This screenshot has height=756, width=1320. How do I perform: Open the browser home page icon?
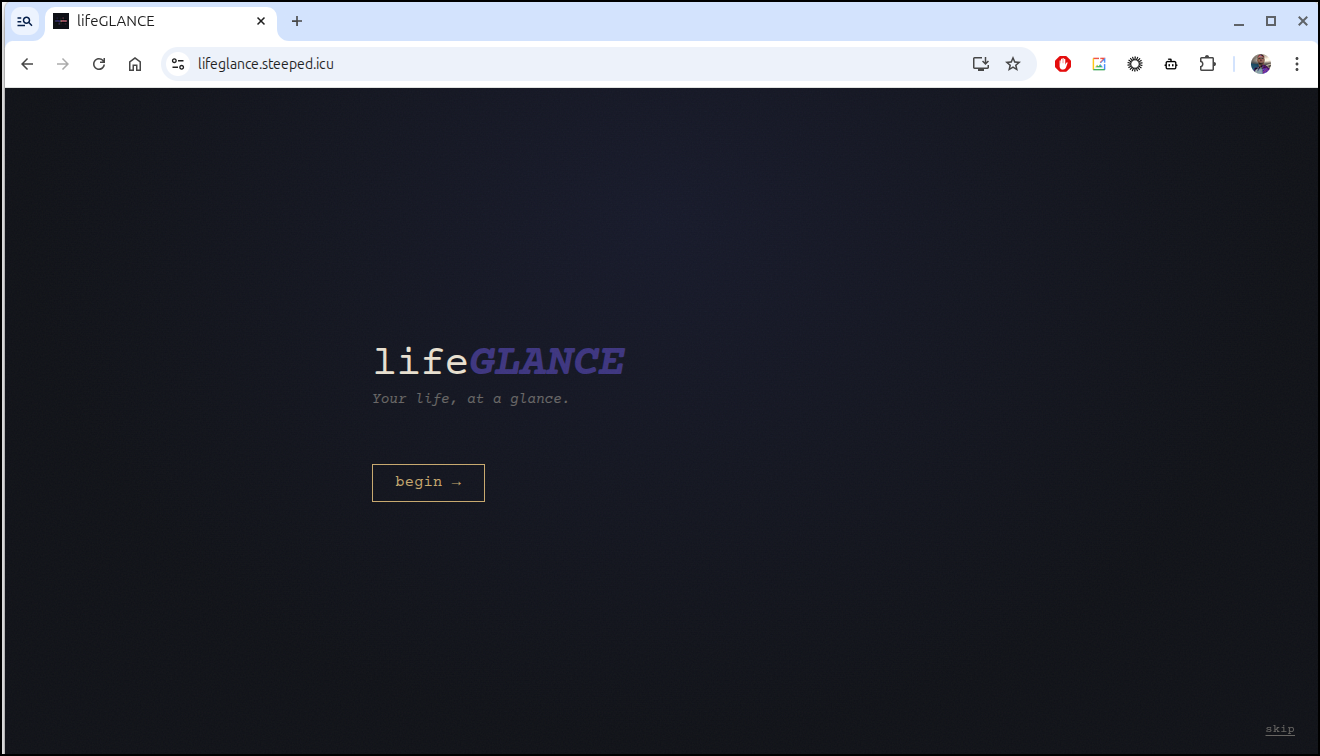coord(135,64)
